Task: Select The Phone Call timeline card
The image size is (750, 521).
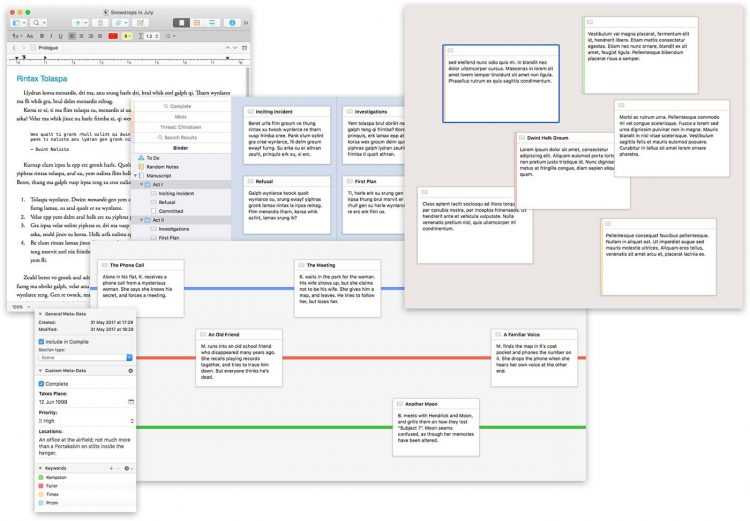Action: (141, 288)
